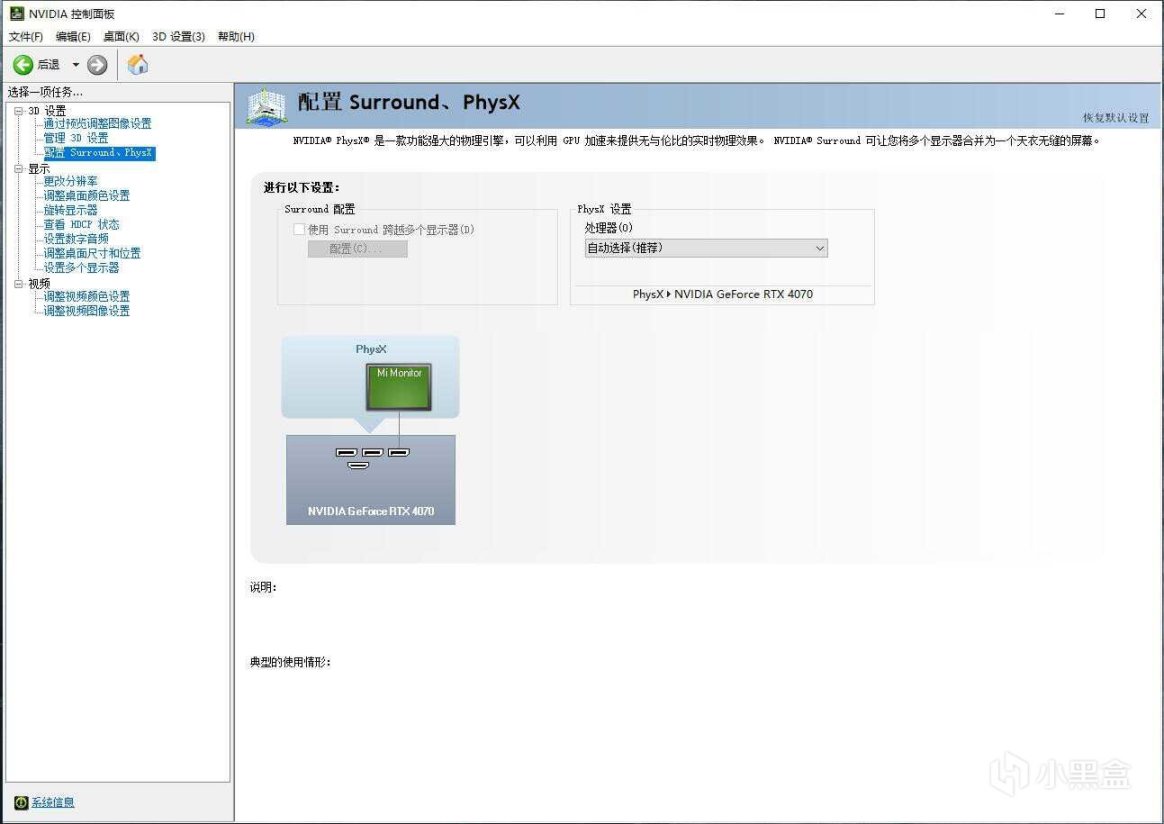
Task: Open the 桌面(K) menu
Action: [120, 35]
